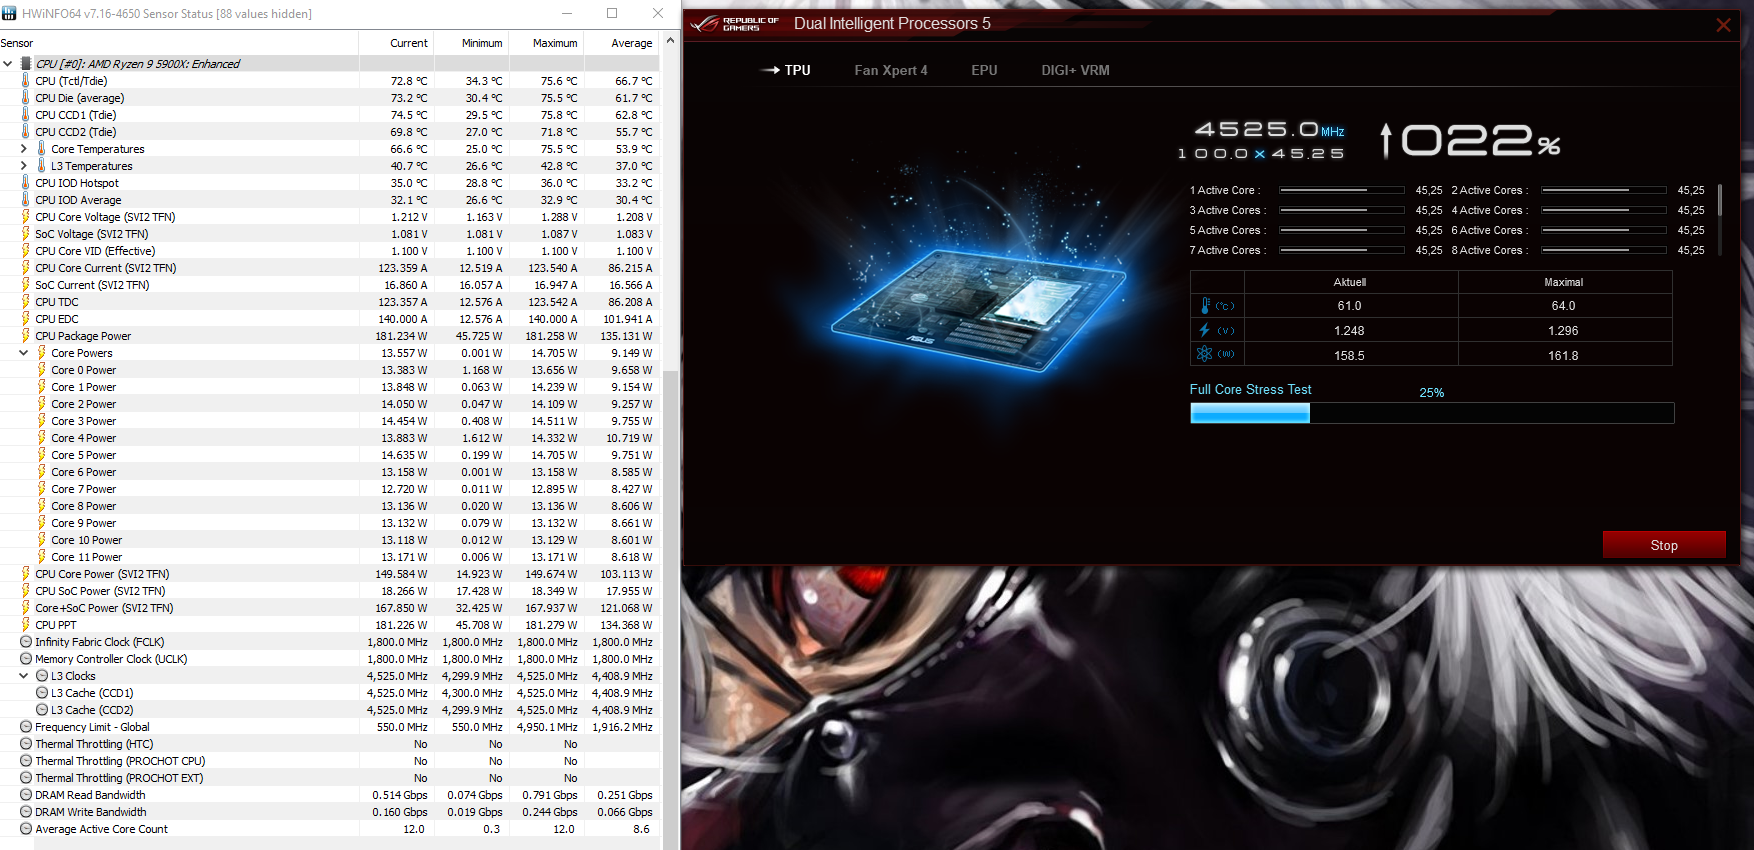Select the Core+SoC Power (SVI2 TFN) row
The height and width of the screenshot is (850, 1754).
click(330, 607)
